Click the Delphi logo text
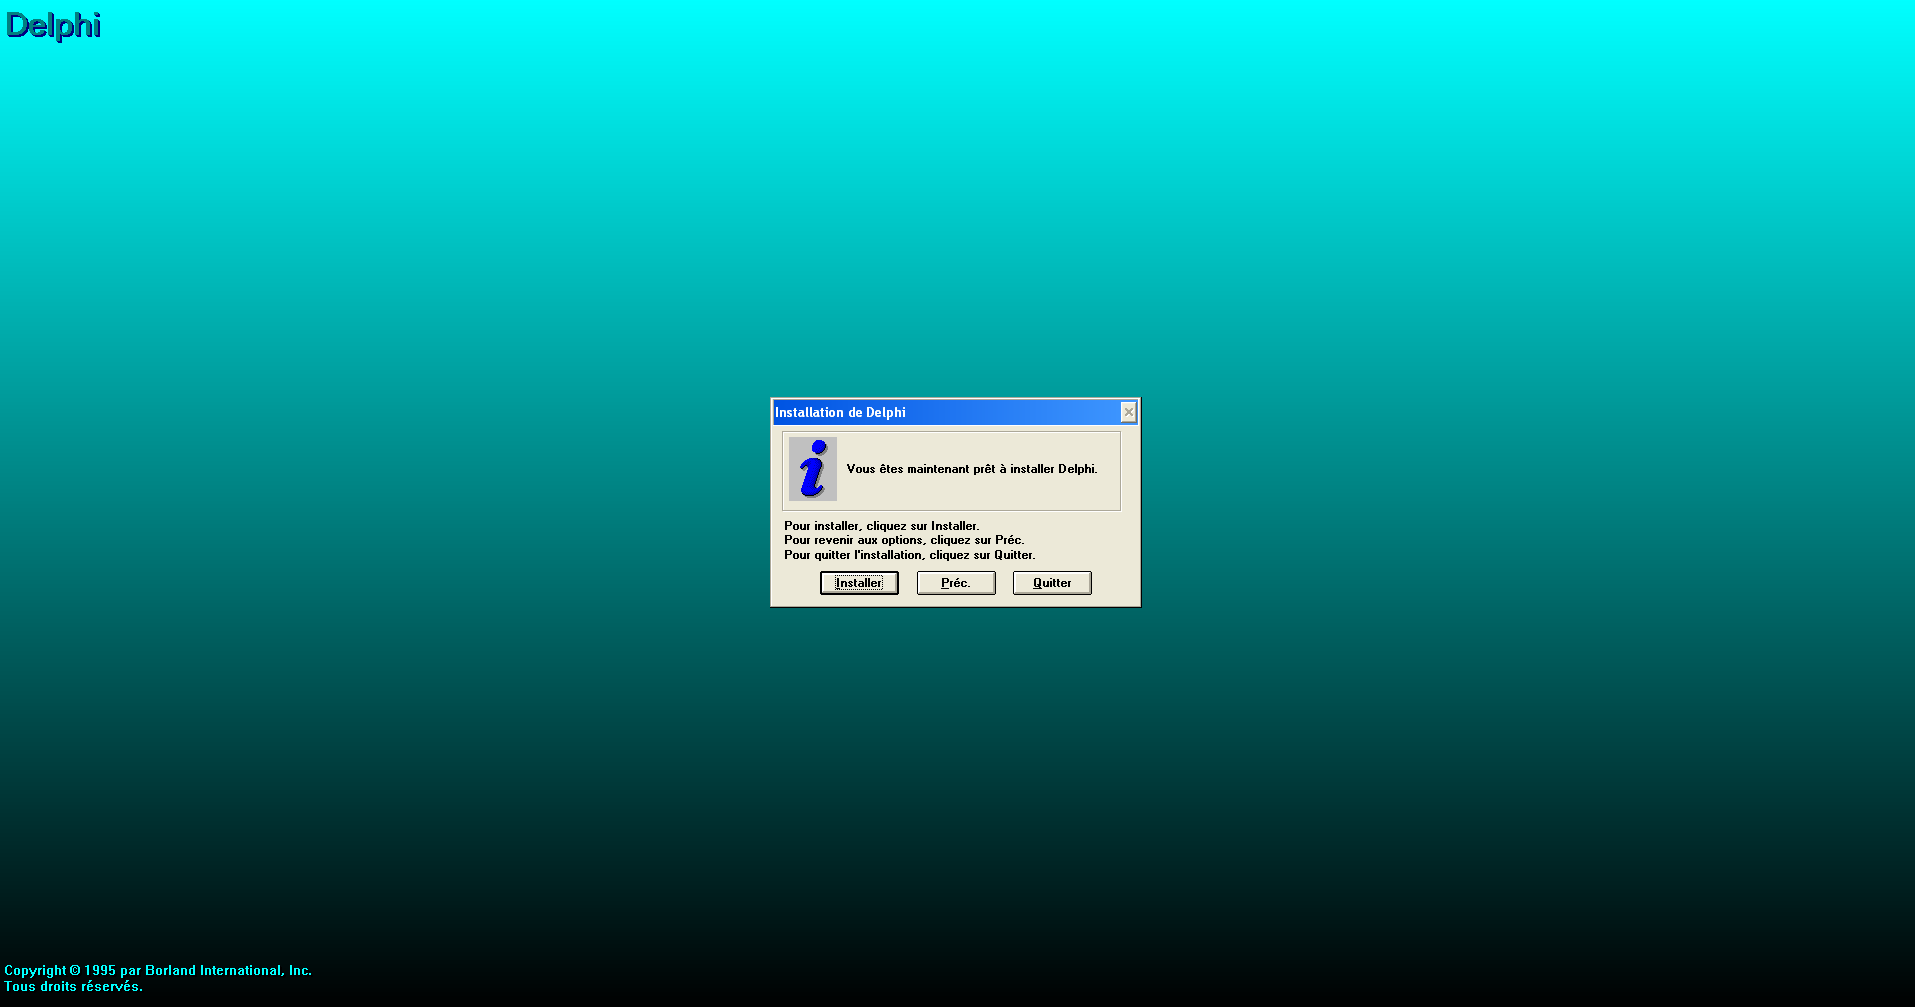Screen dimensions: 1915x1008 54,25
